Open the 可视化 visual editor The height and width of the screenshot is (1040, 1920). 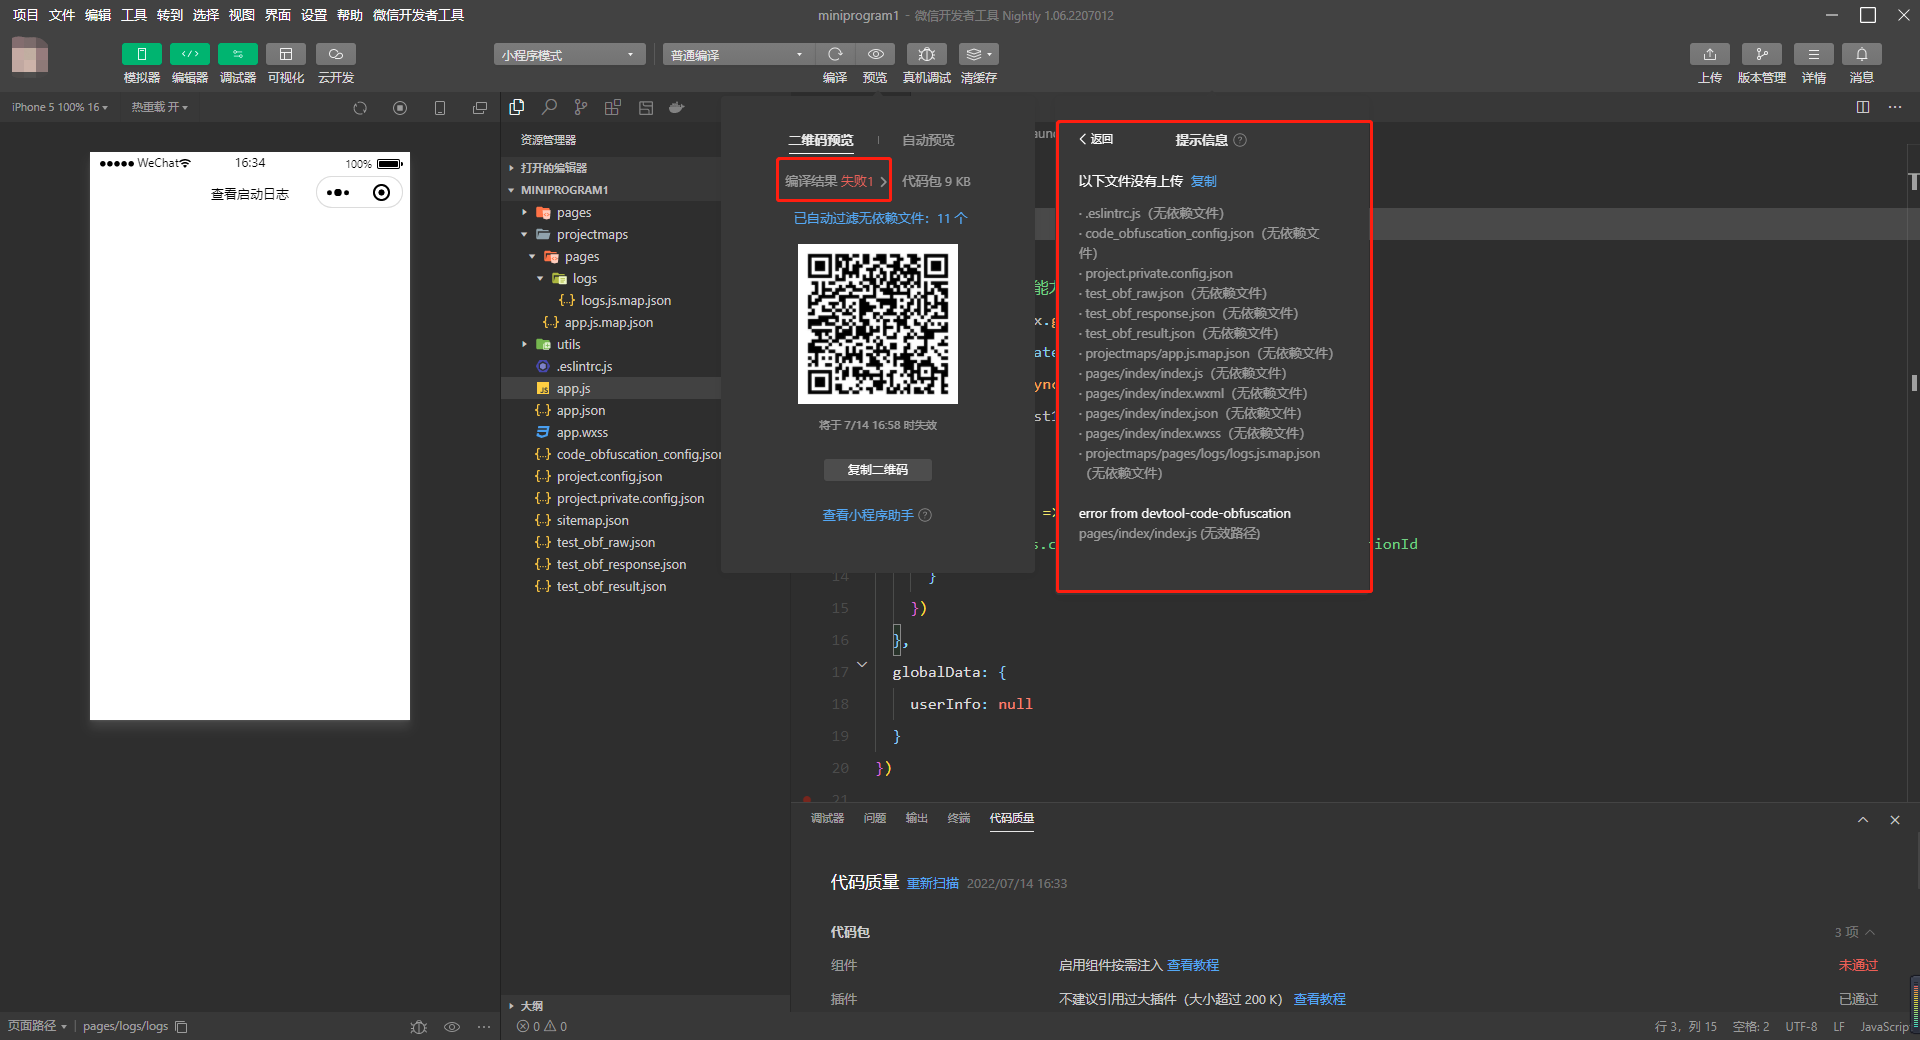coord(285,54)
